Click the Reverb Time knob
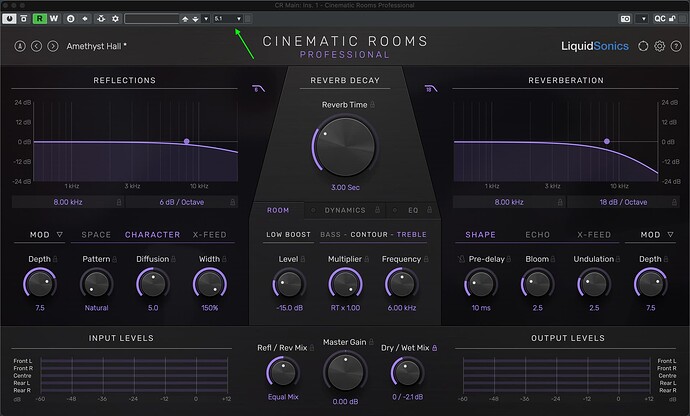The height and width of the screenshot is (416, 690). point(345,147)
